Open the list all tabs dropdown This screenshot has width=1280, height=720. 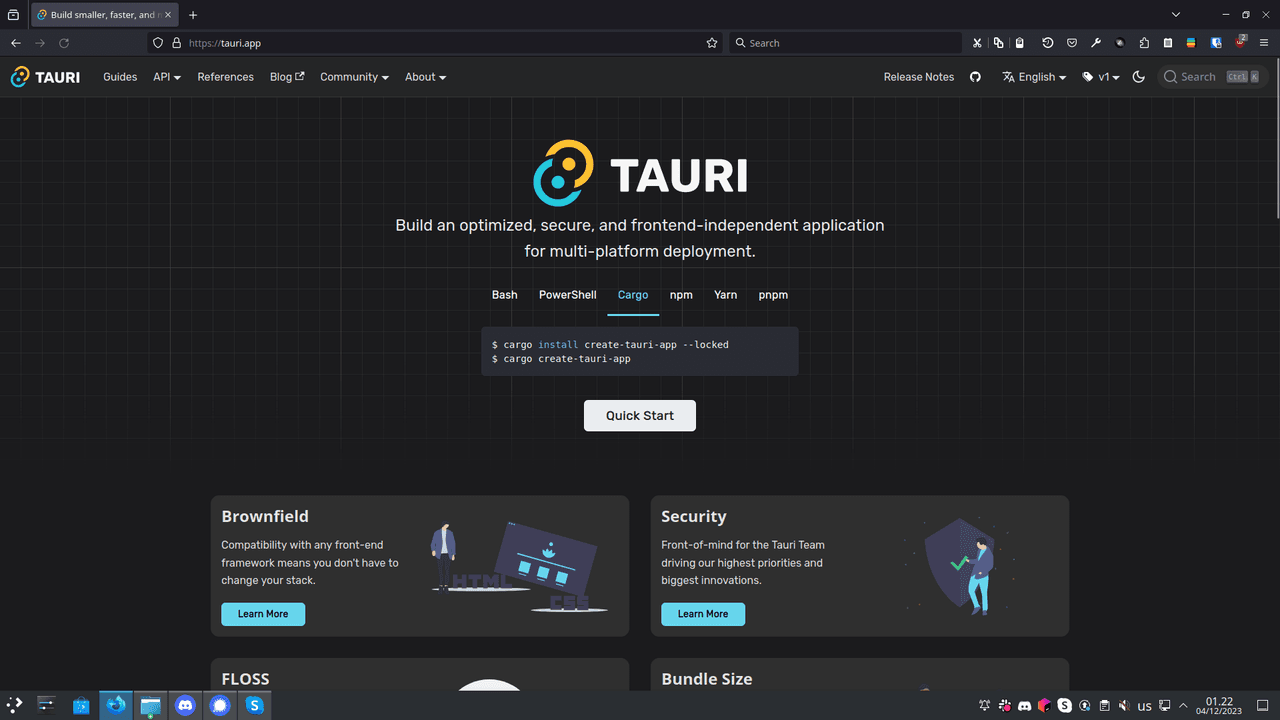1176,15
